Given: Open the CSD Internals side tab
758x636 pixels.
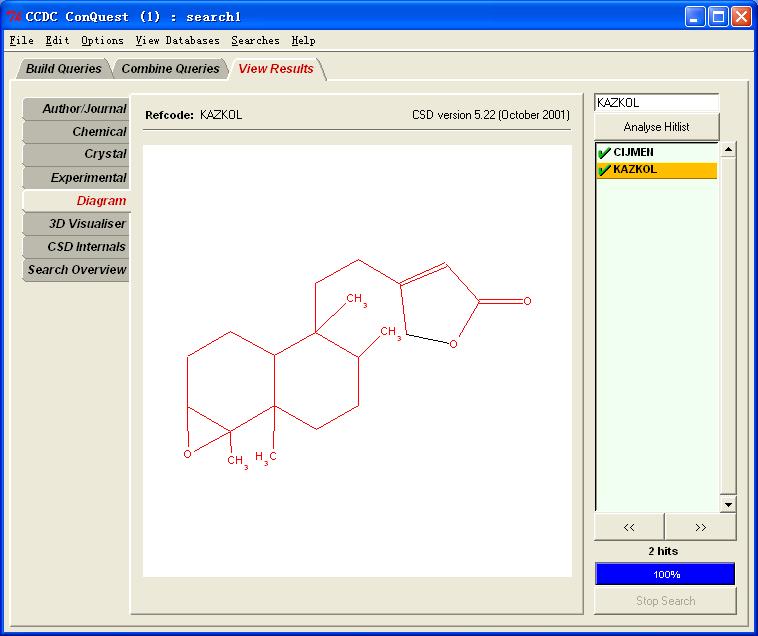Looking at the screenshot, I should click(x=76, y=246).
